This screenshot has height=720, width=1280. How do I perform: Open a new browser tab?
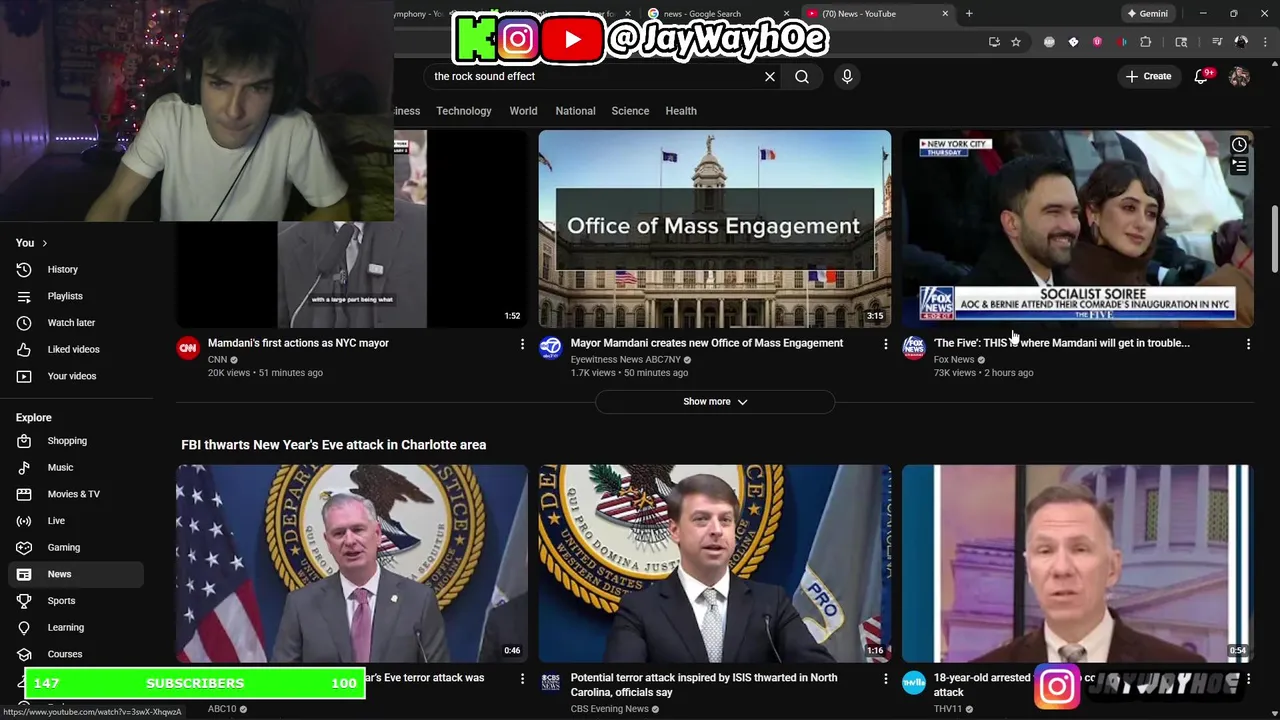click(x=969, y=14)
